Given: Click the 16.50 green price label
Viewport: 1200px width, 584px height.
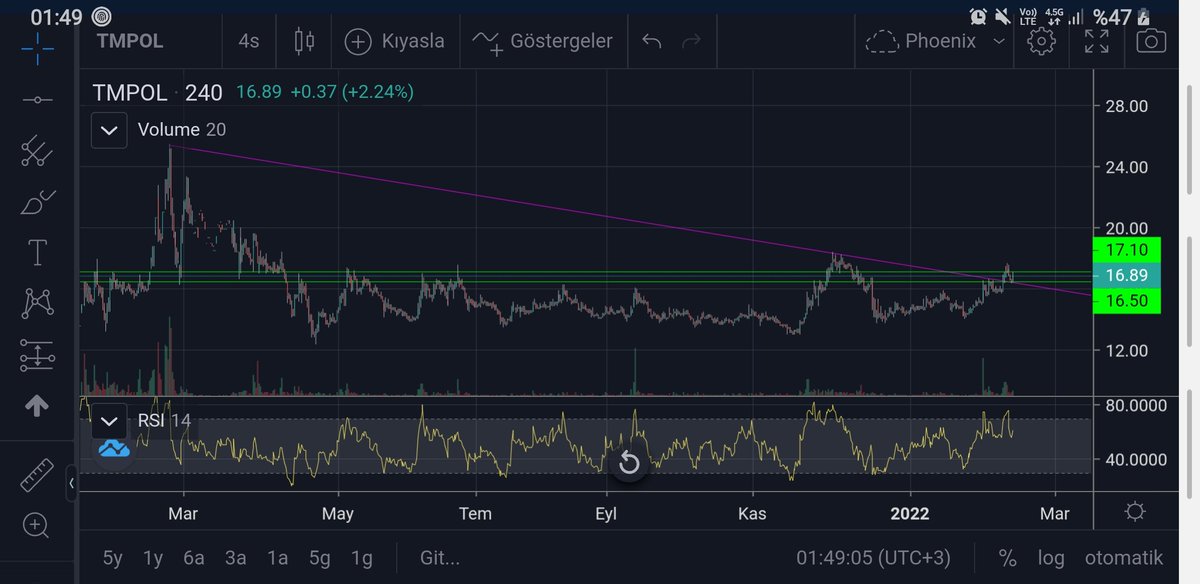Looking at the screenshot, I should click(1127, 301).
